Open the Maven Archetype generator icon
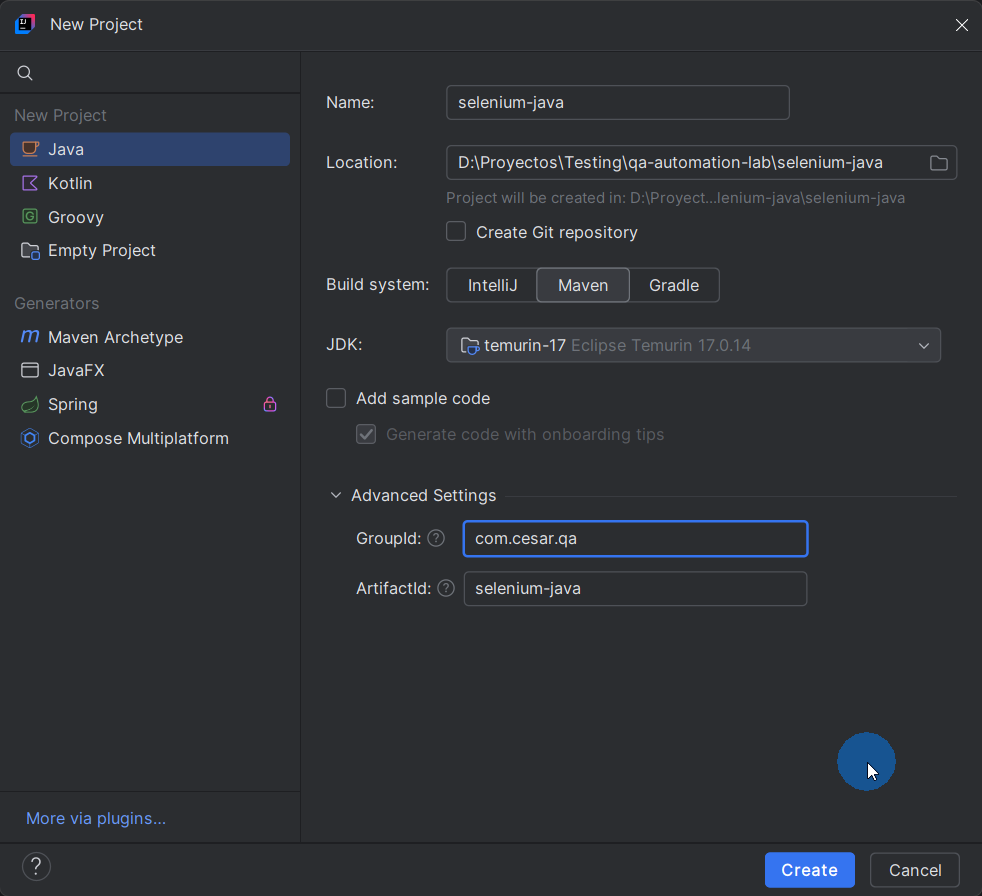The height and width of the screenshot is (896, 982). pos(28,337)
